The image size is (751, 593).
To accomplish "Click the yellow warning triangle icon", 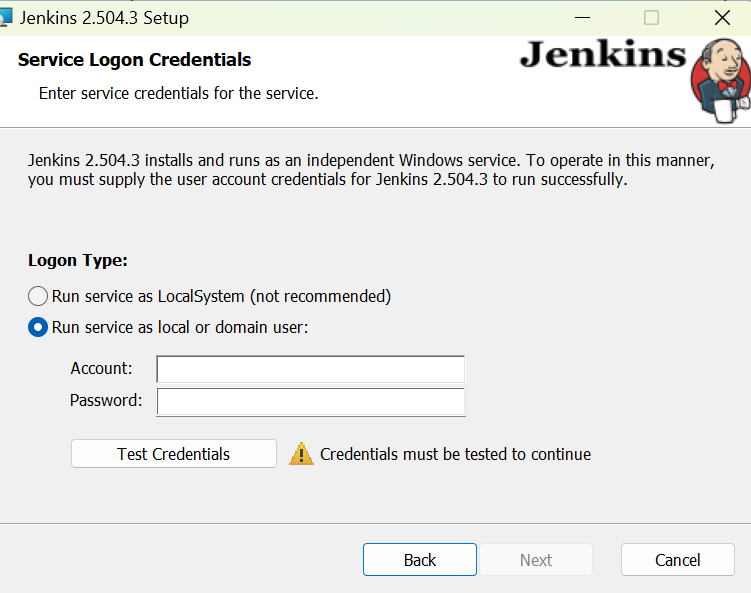I will 301,454.
